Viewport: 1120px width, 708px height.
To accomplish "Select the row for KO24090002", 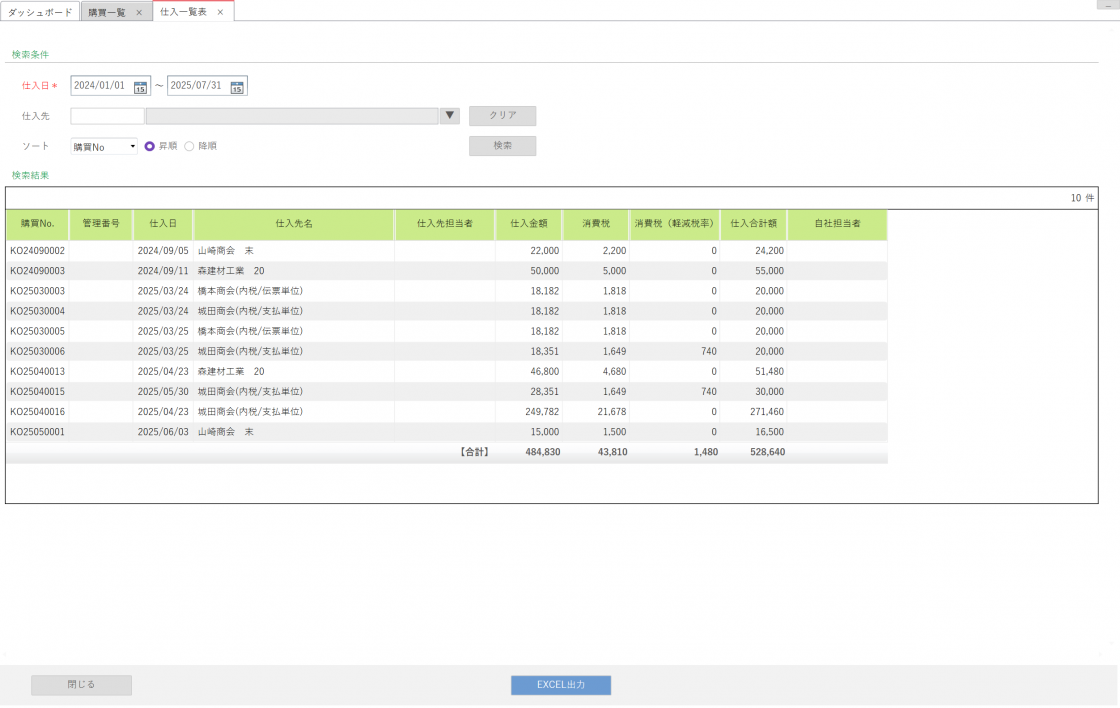I will tap(37, 251).
